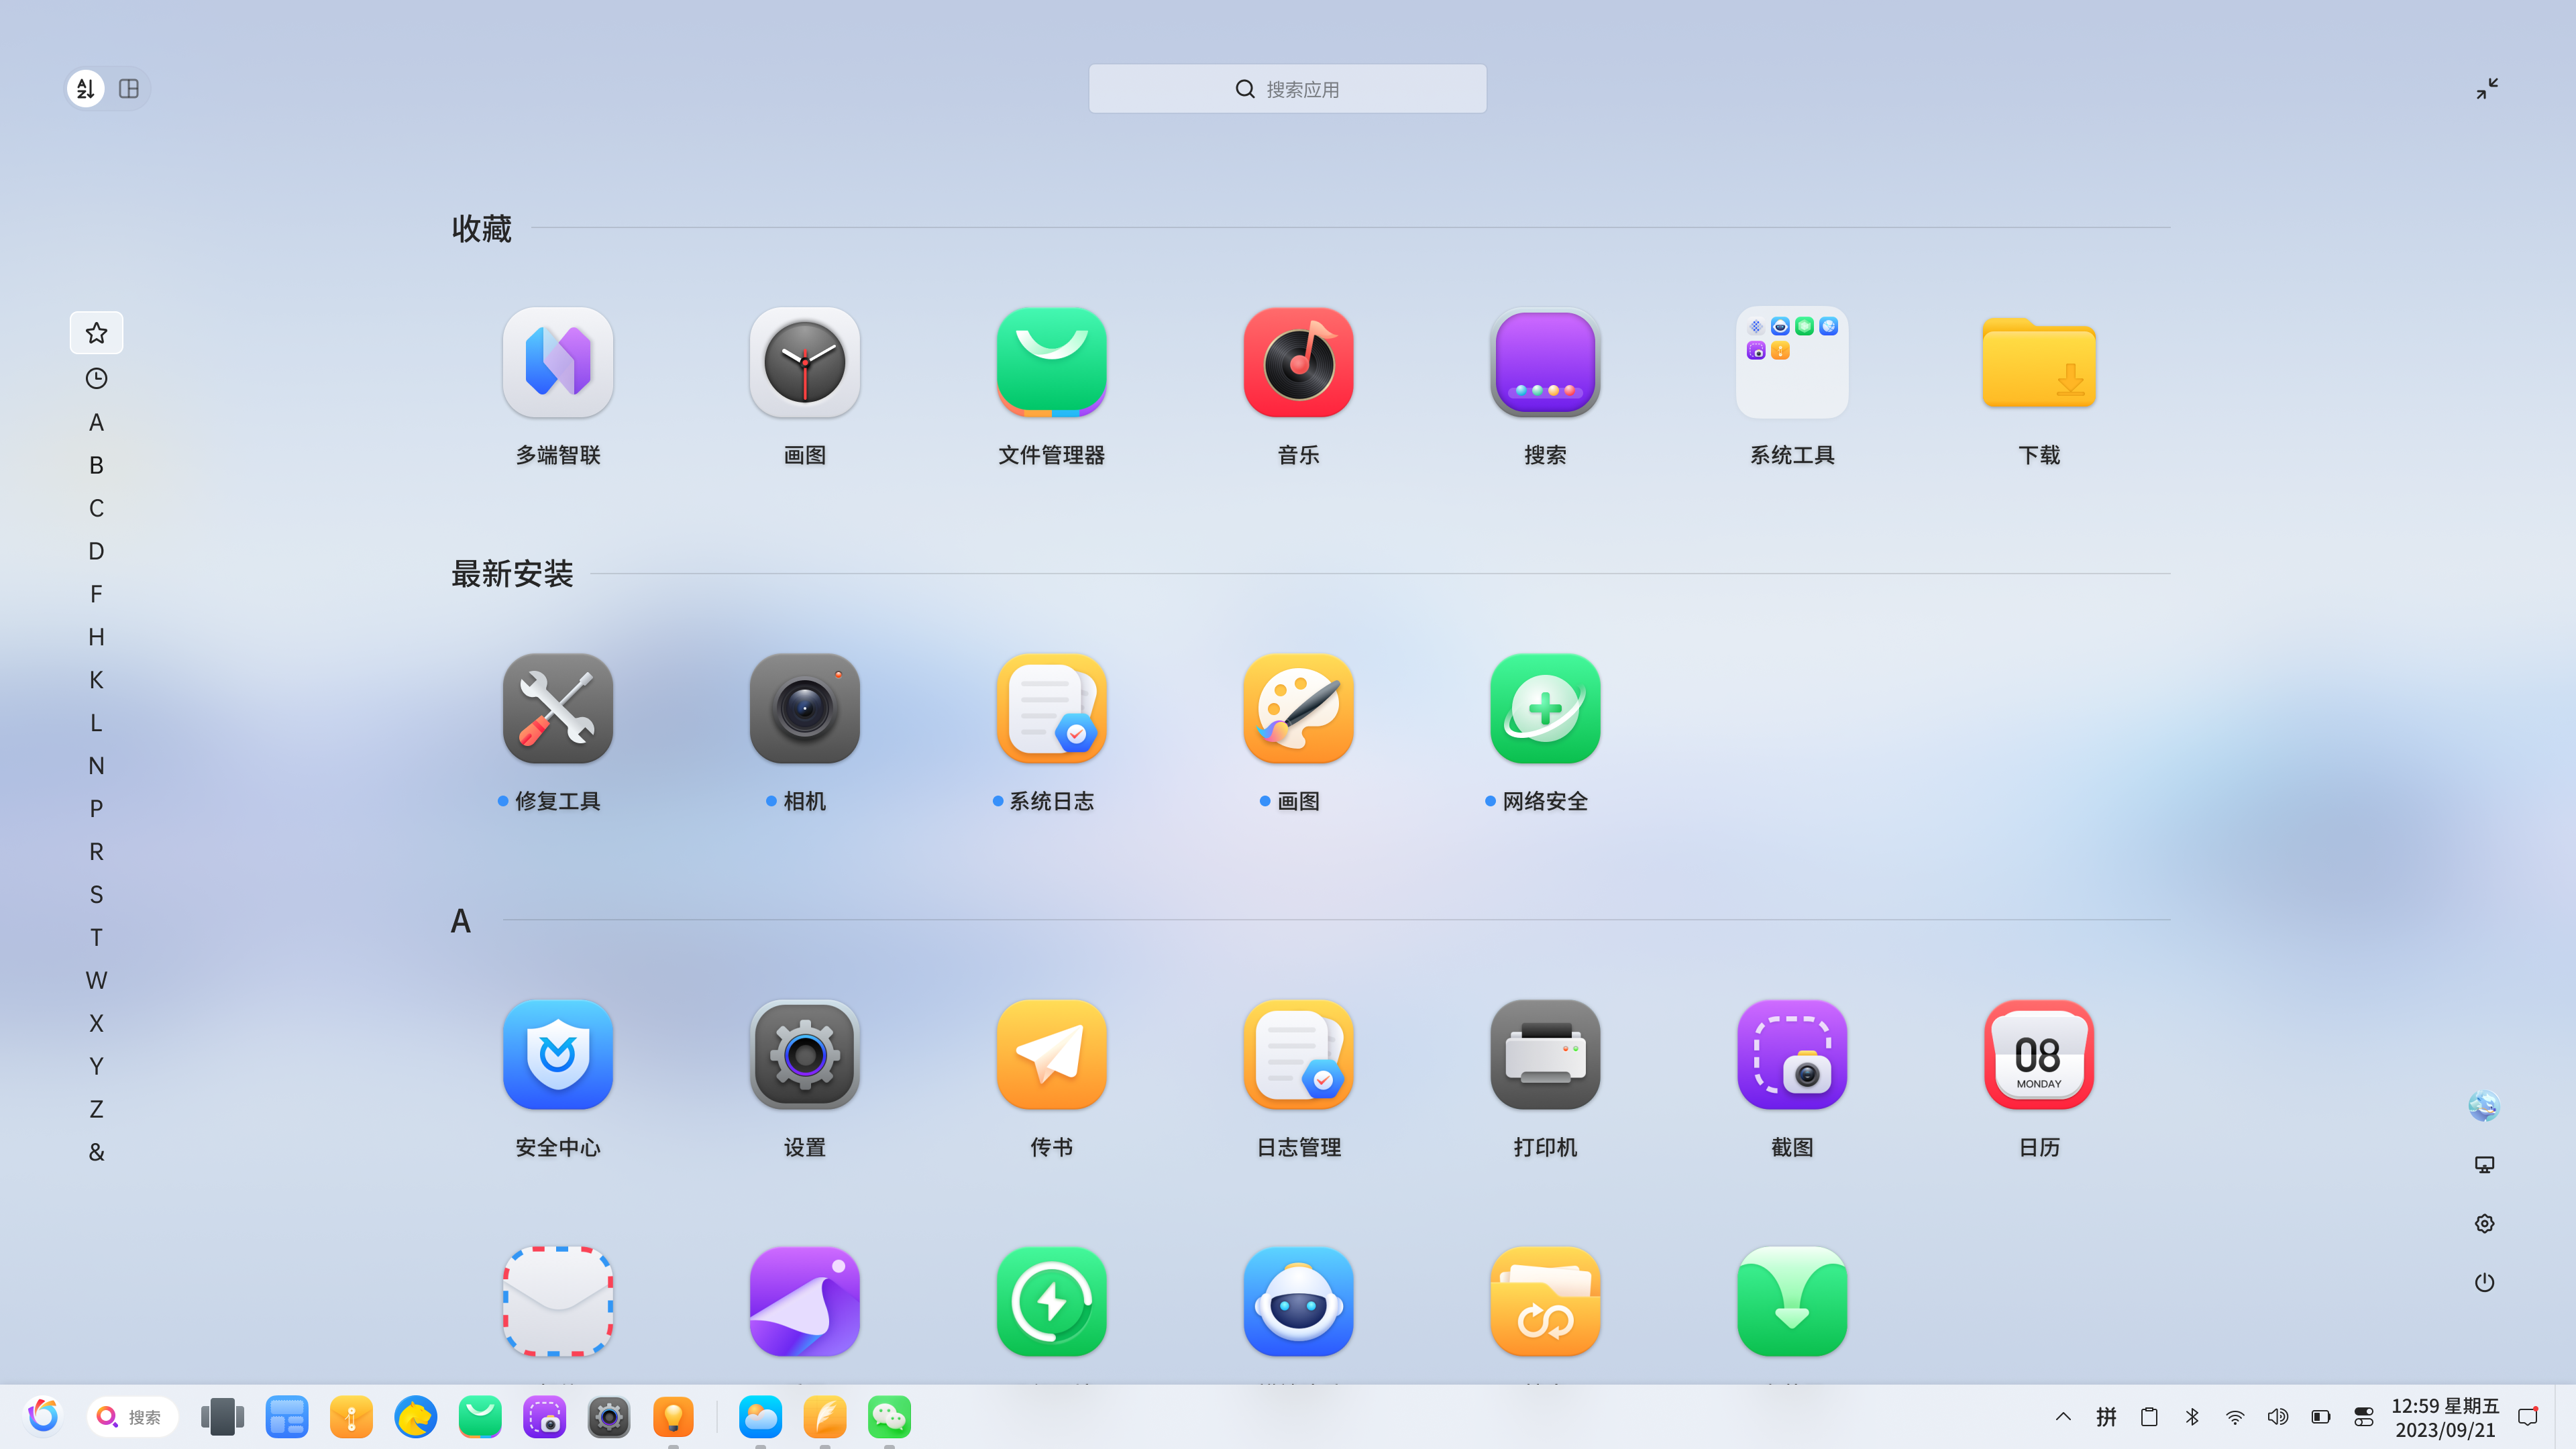Open the 相机 camera app
This screenshot has height=1449, width=2576.
[805, 709]
